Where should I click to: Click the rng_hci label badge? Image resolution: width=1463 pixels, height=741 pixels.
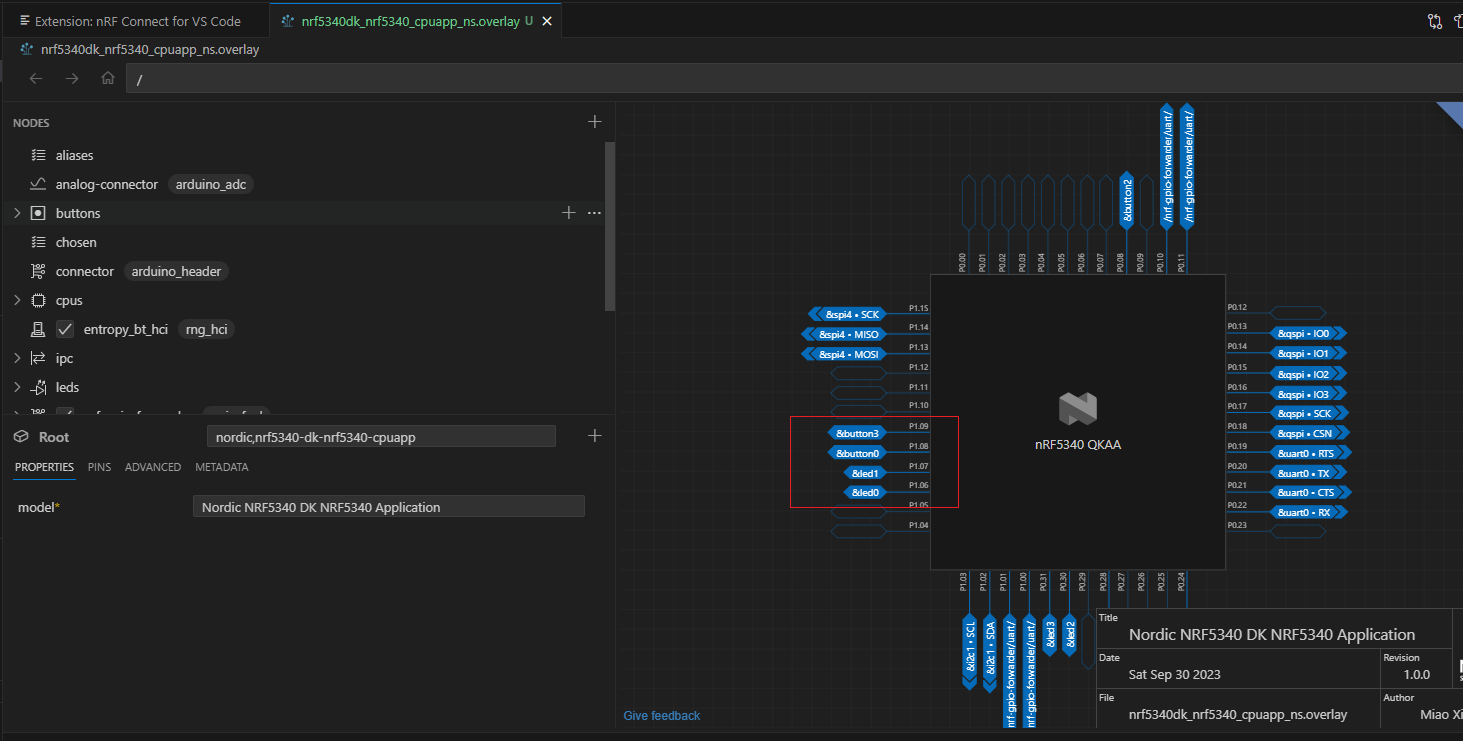click(x=206, y=330)
